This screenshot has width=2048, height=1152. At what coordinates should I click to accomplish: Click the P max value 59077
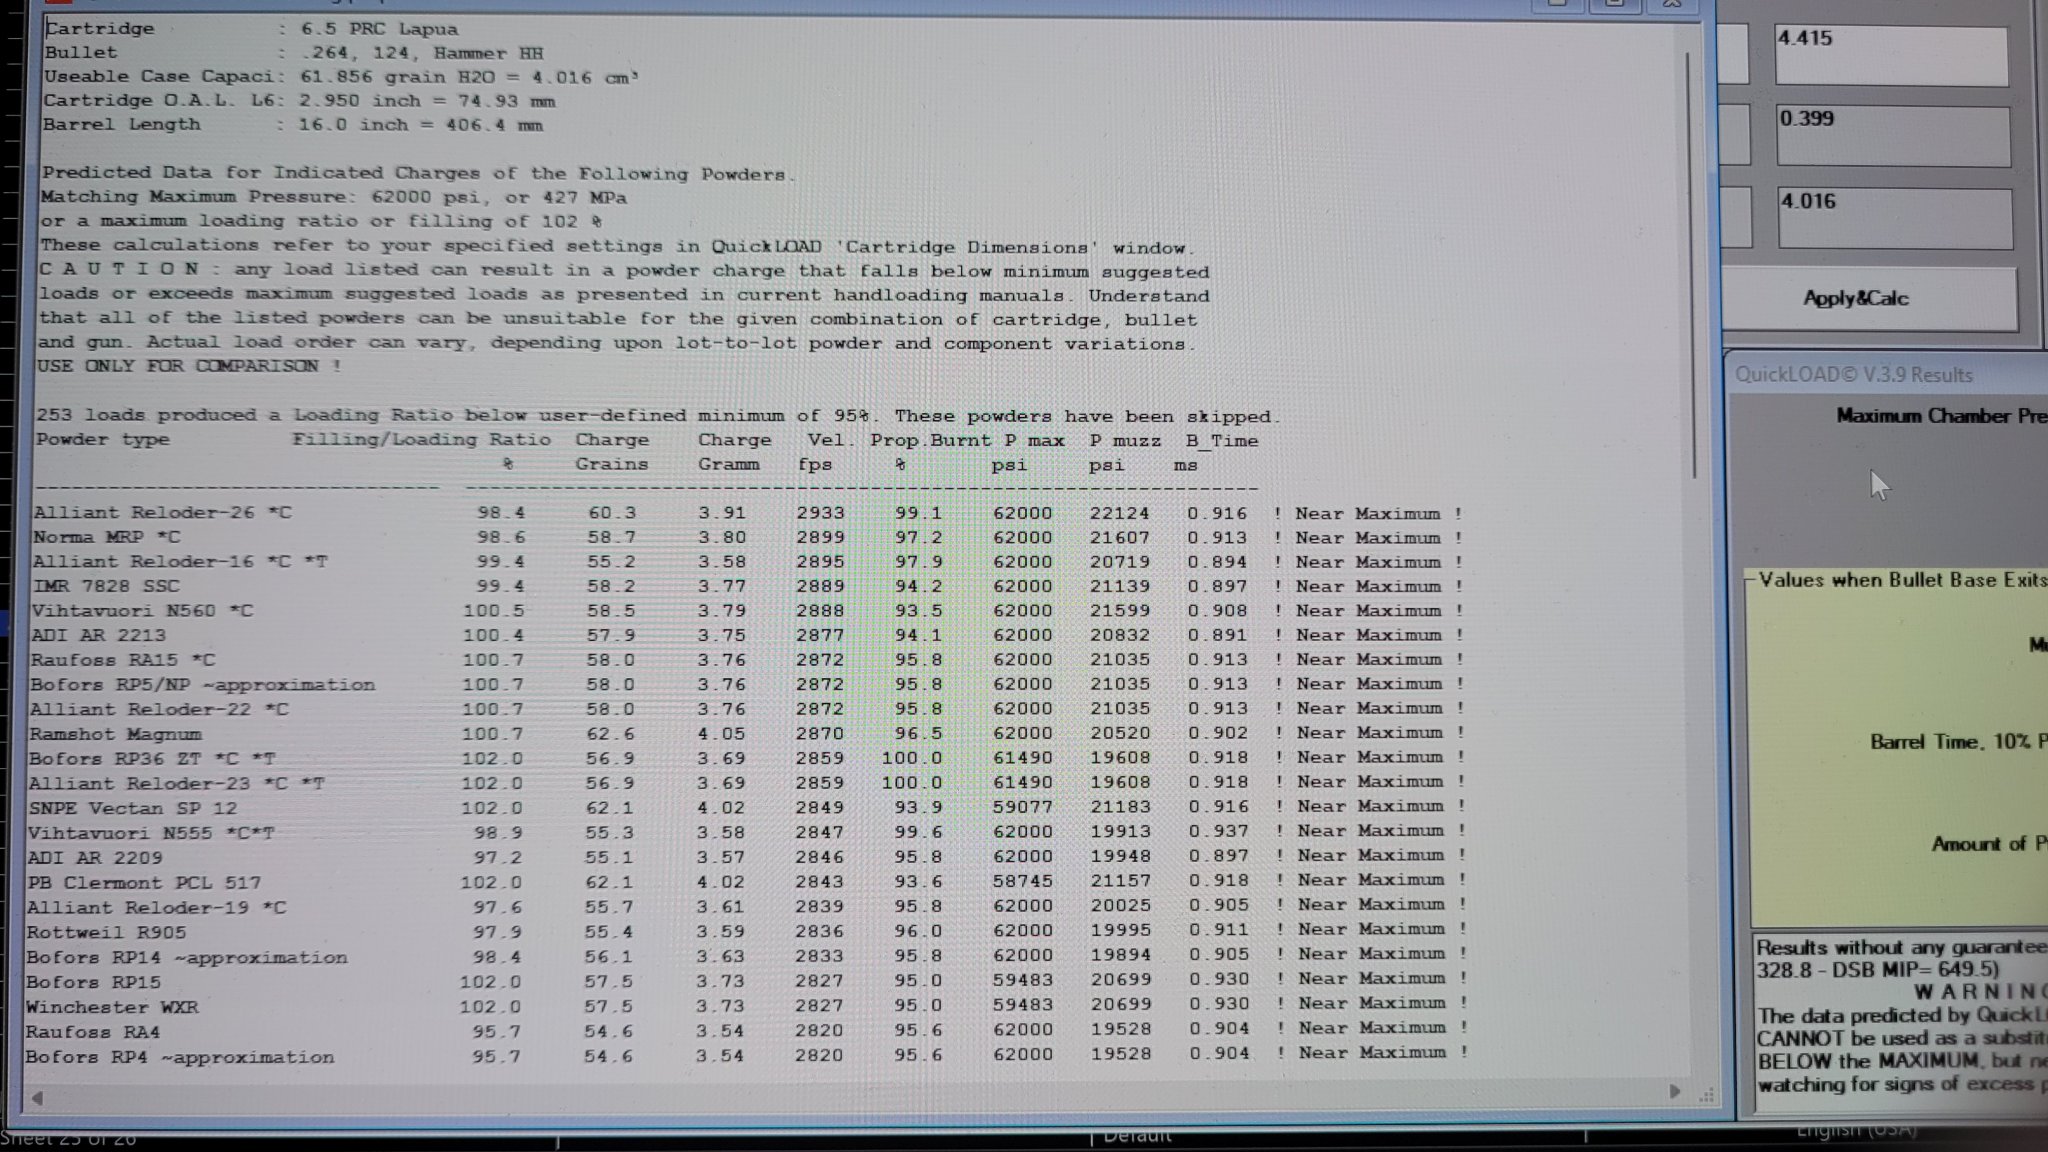[x=1023, y=806]
